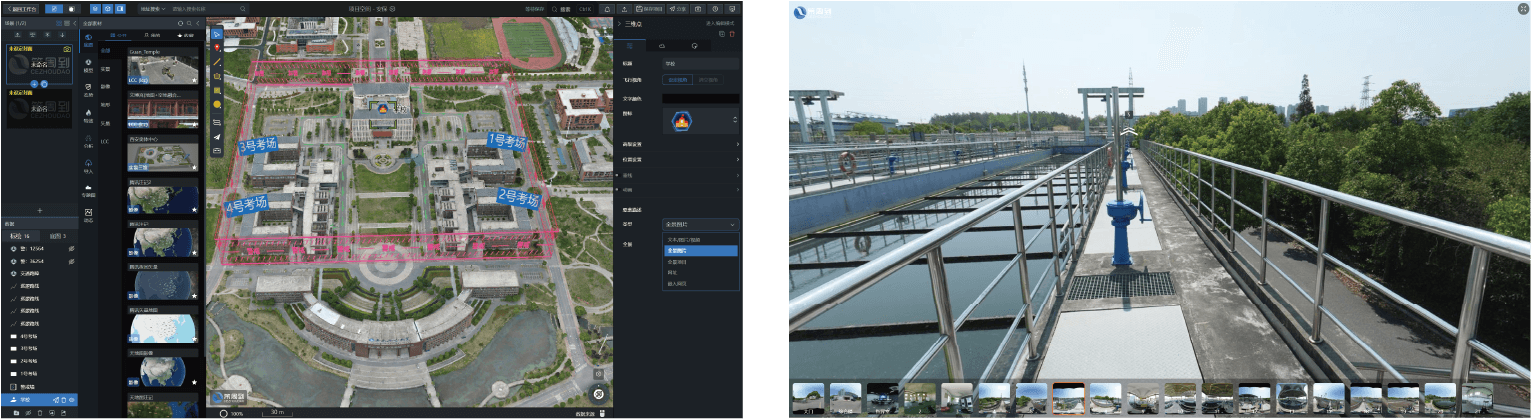Click the title input field containing 学校
Image resolution: width=1531 pixels, height=419 pixels.
(701, 63)
